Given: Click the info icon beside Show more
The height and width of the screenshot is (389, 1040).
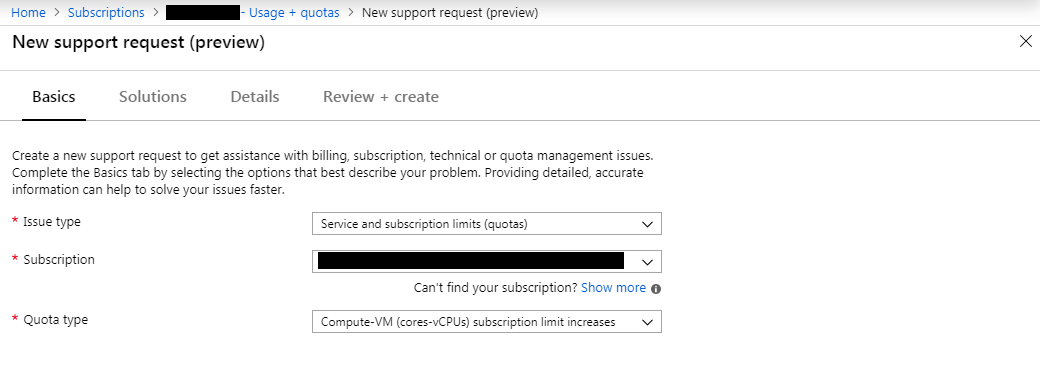Looking at the screenshot, I should (656, 289).
